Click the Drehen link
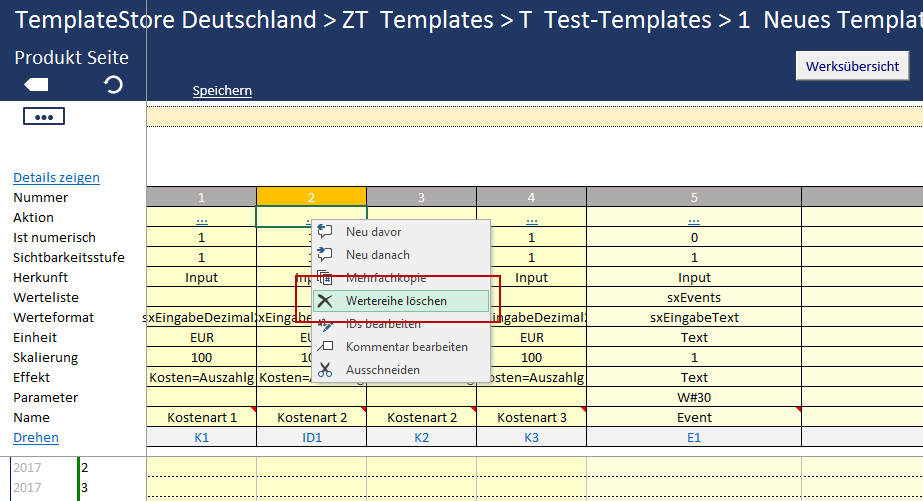The height and width of the screenshot is (501, 923). [x=36, y=438]
